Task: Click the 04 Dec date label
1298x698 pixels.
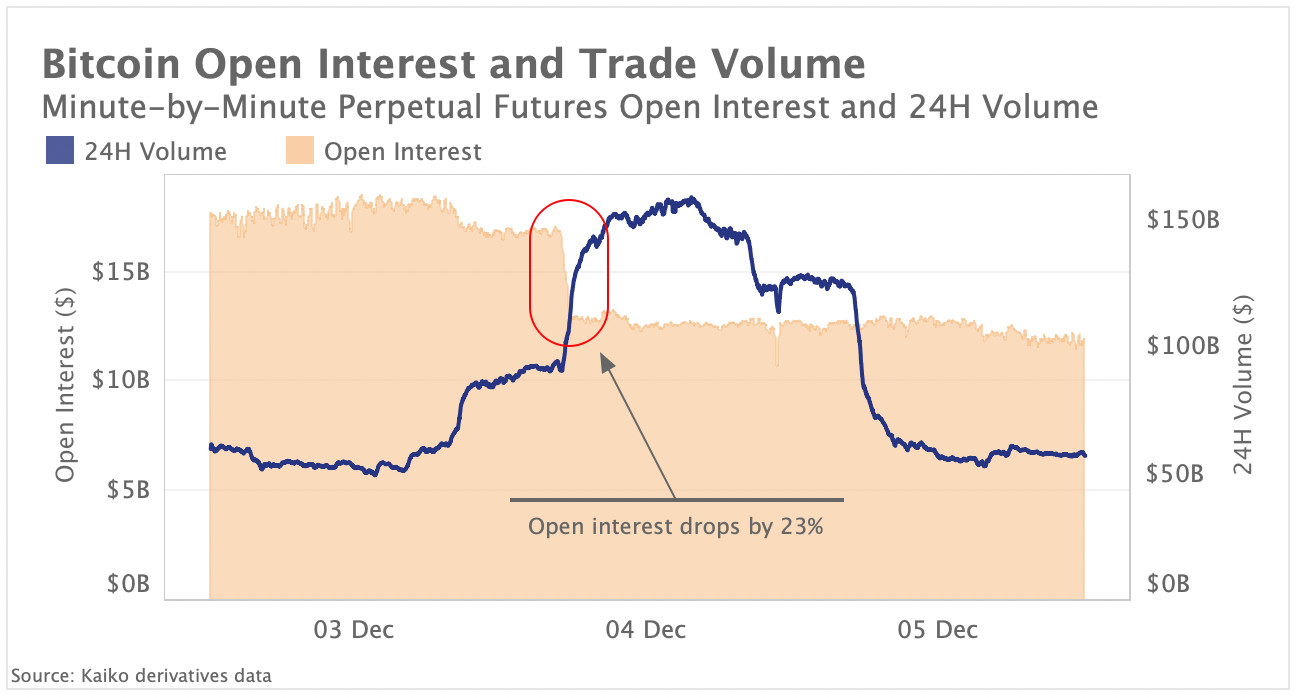Action: [x=646, y=630]
